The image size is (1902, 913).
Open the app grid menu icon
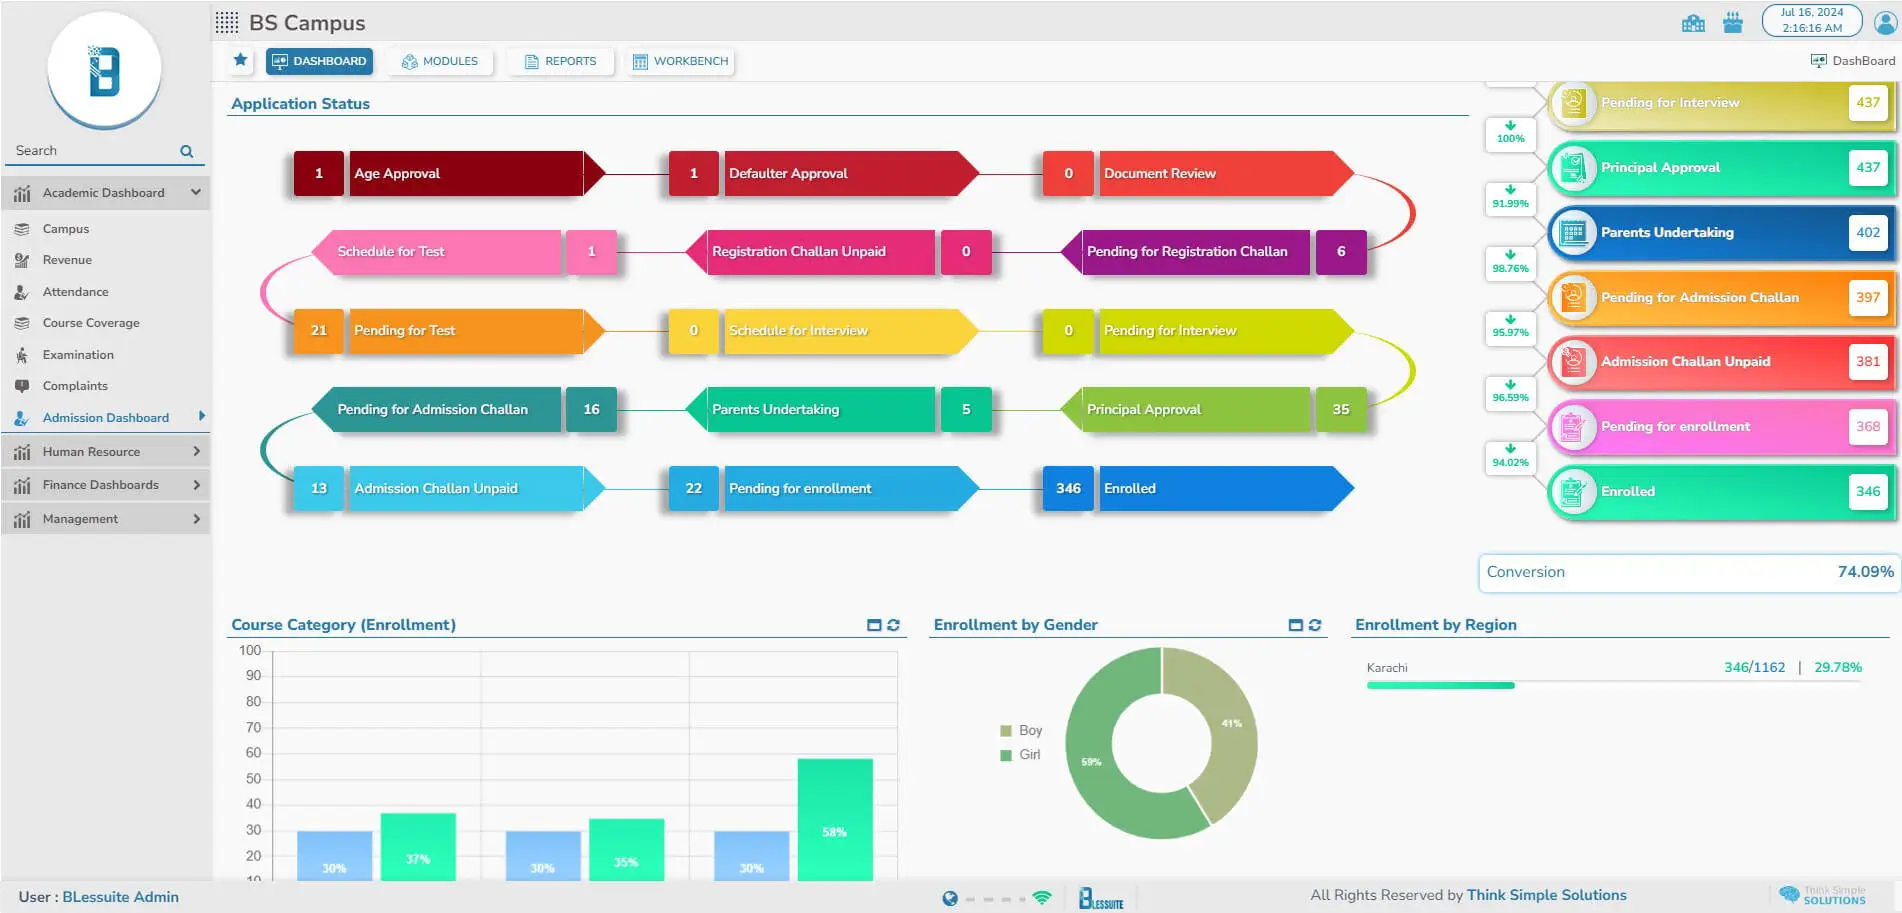227,23
